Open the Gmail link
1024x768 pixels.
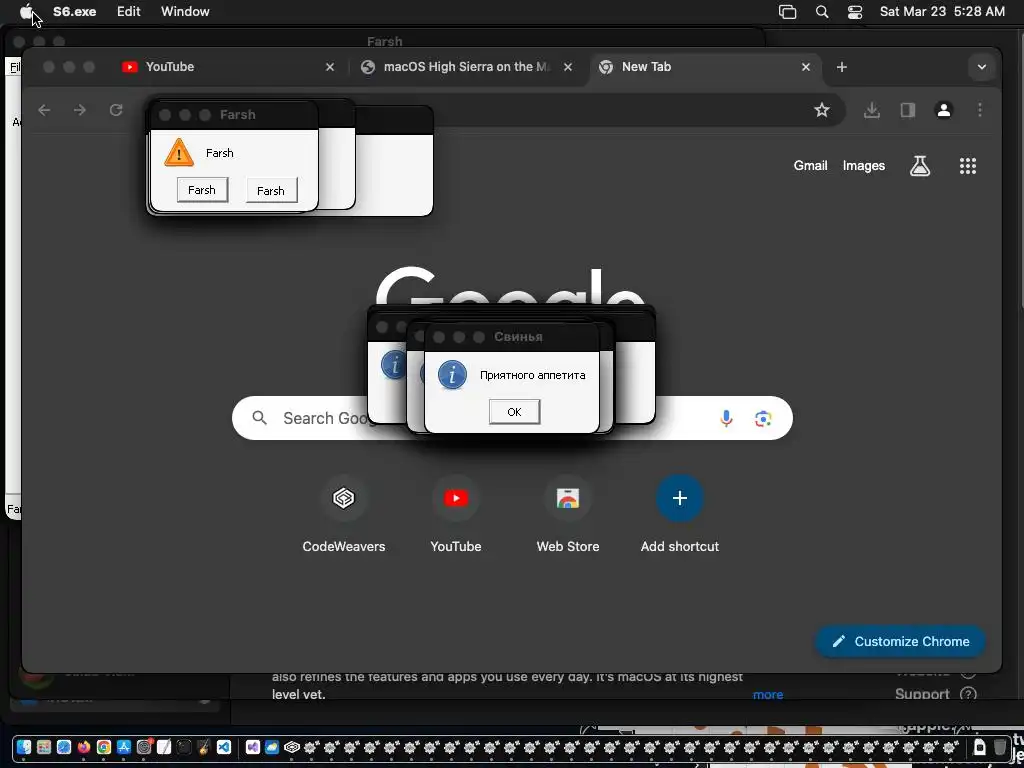click(810, 166)
